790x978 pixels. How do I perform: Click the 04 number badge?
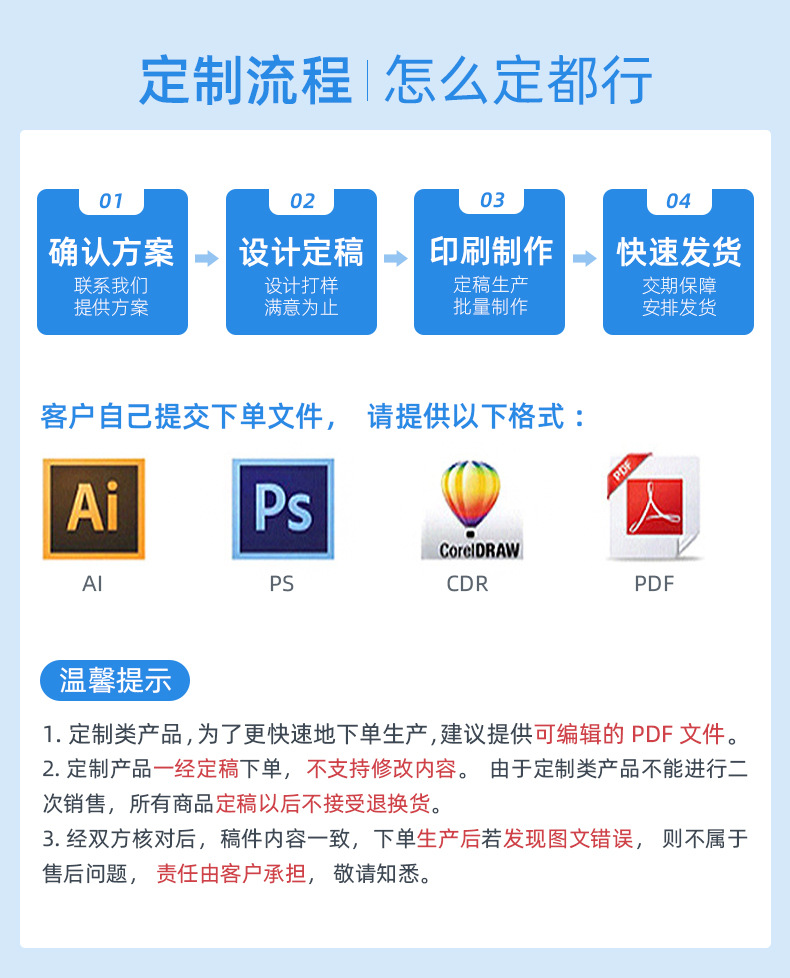pyautogui.click(x=678, y=201)
